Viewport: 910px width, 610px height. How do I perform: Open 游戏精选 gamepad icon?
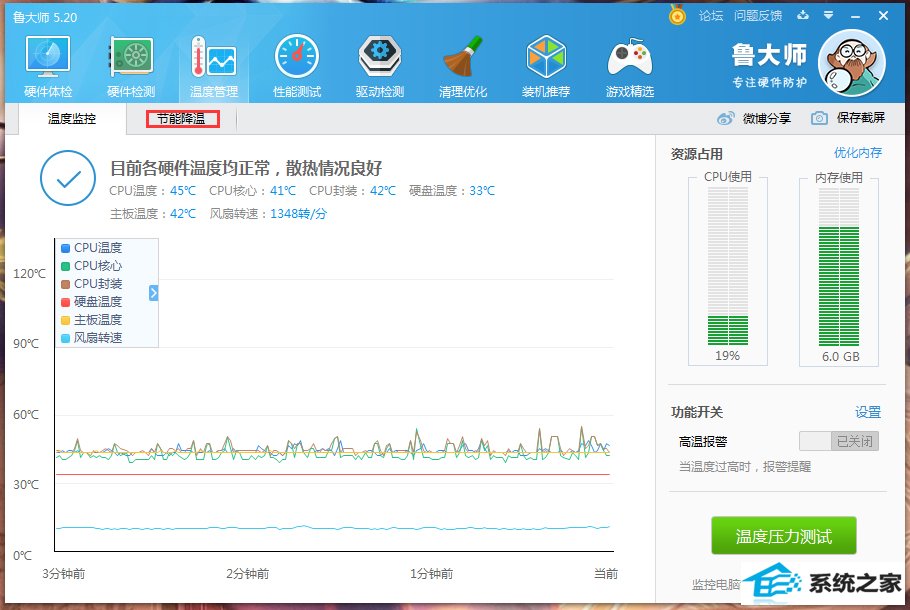tap(630, 66)
